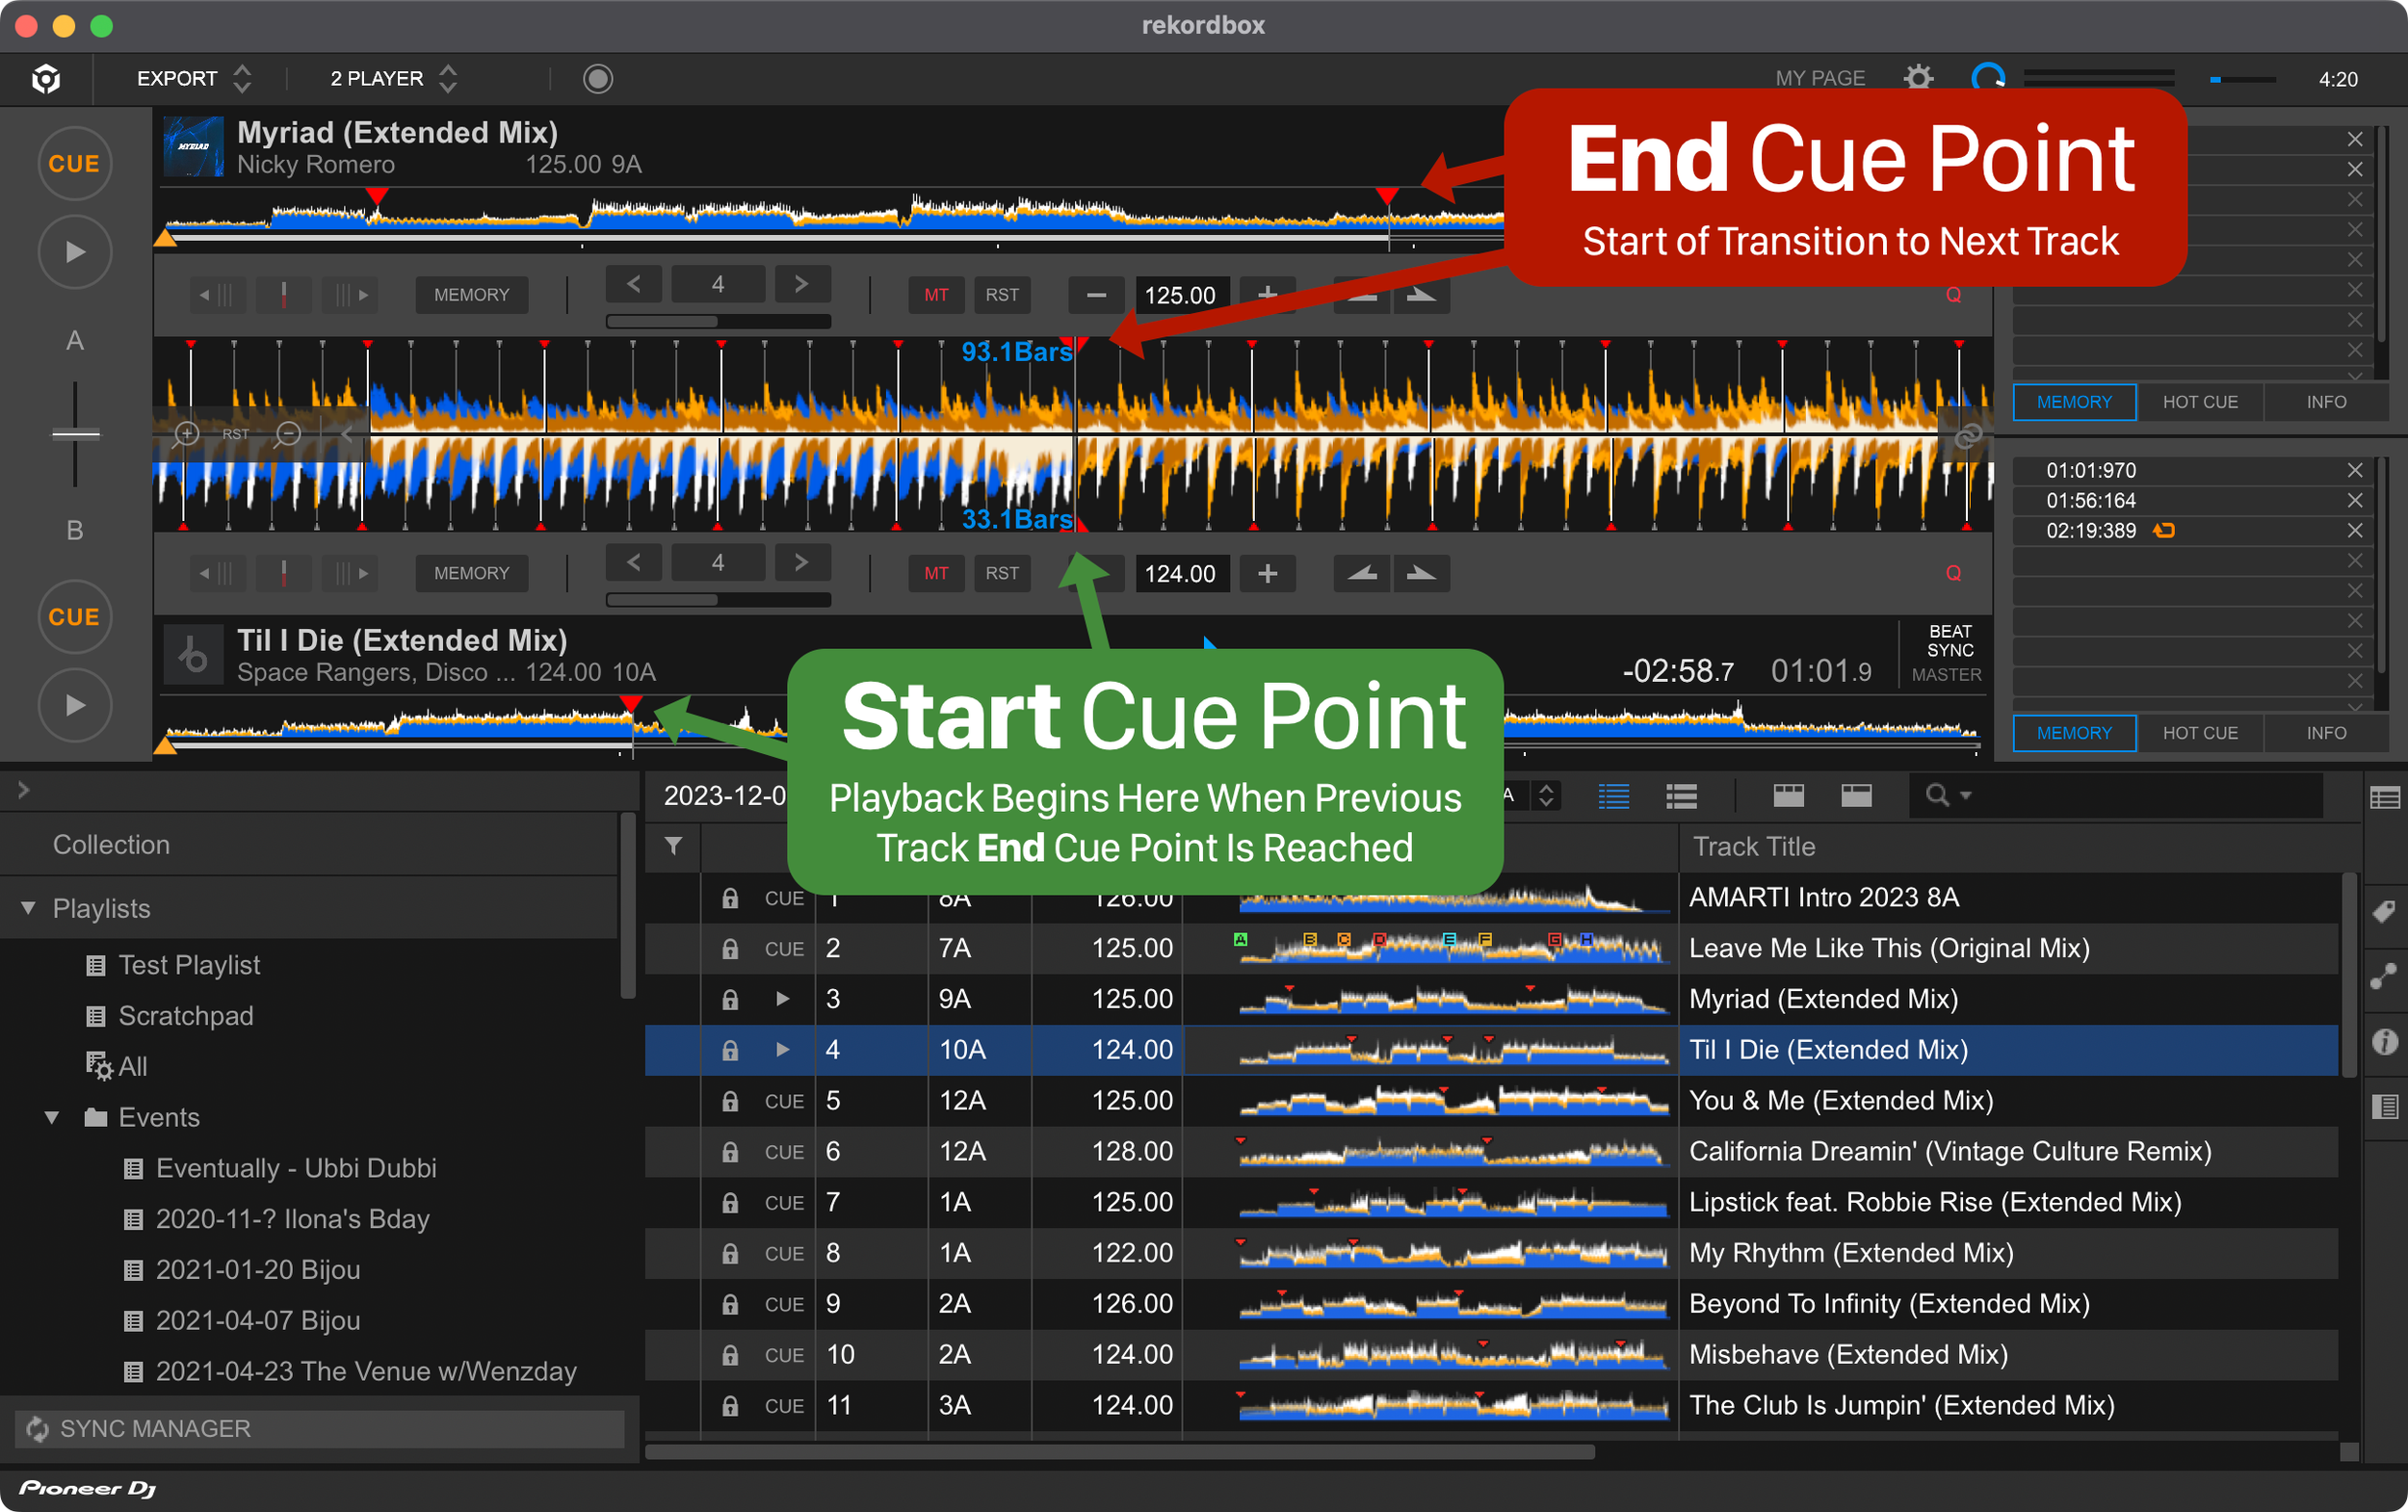Zoom in waveform with plus magnifier
Screen dimensions: 2408x1512
click(186, 434)
